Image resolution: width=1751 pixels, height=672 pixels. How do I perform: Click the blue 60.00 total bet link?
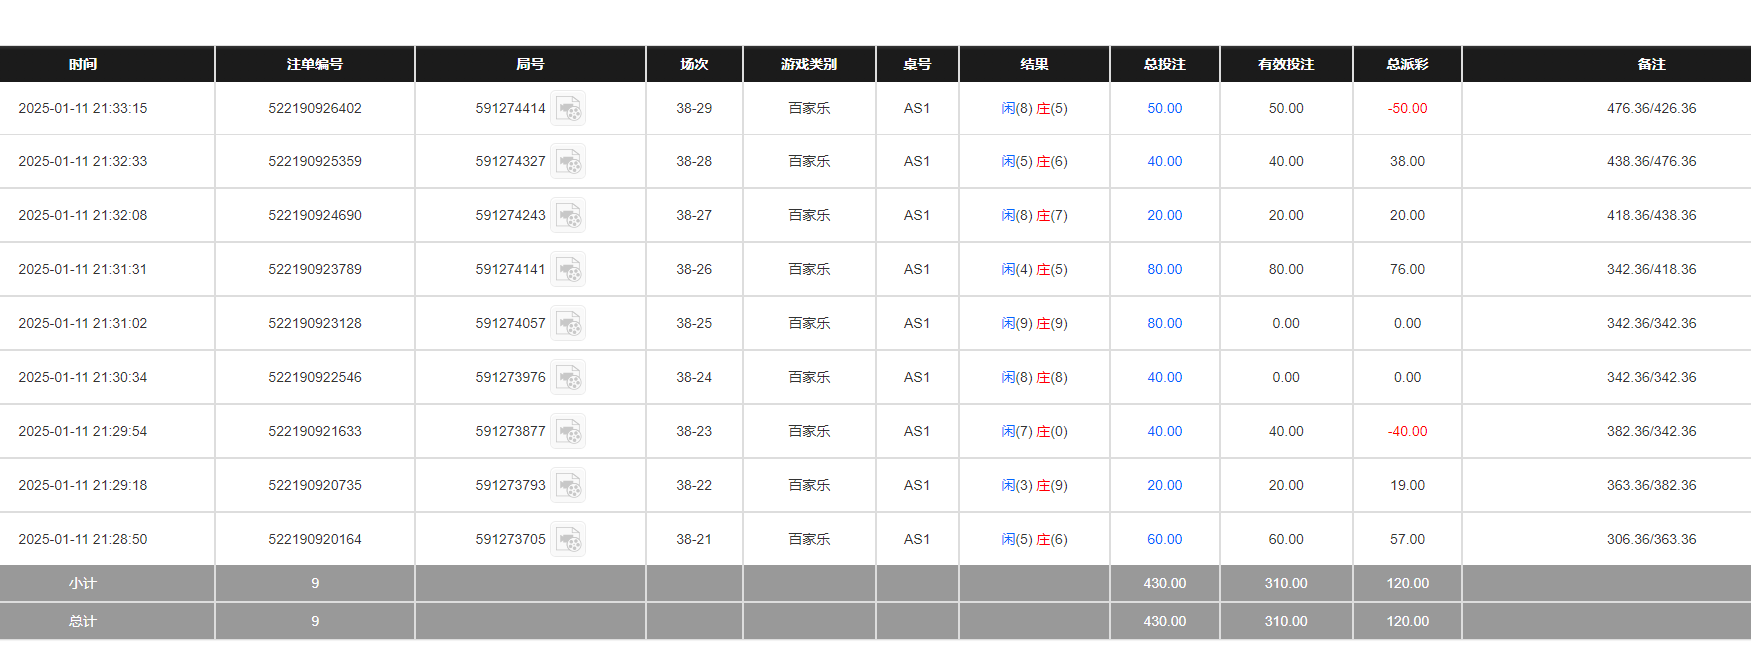pos(1164,539)
